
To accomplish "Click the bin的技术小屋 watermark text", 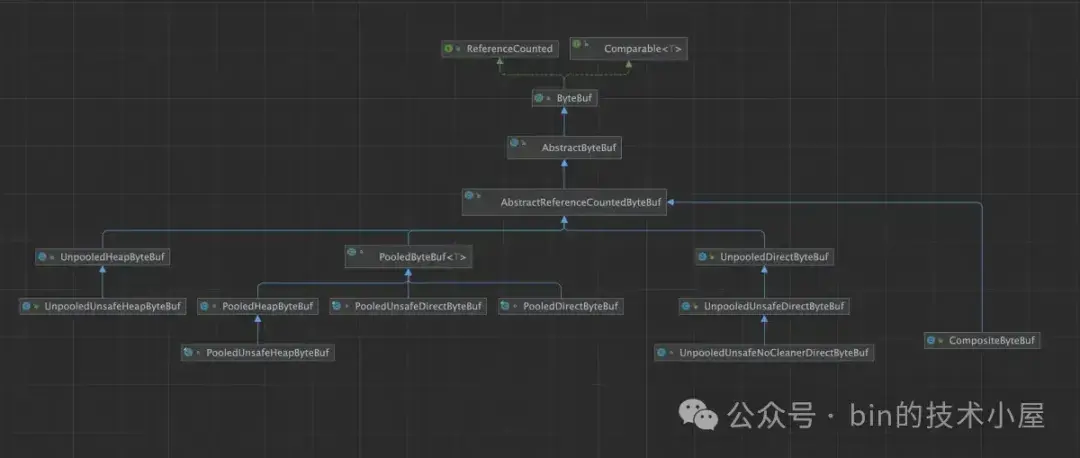I will tap(948, 415).
